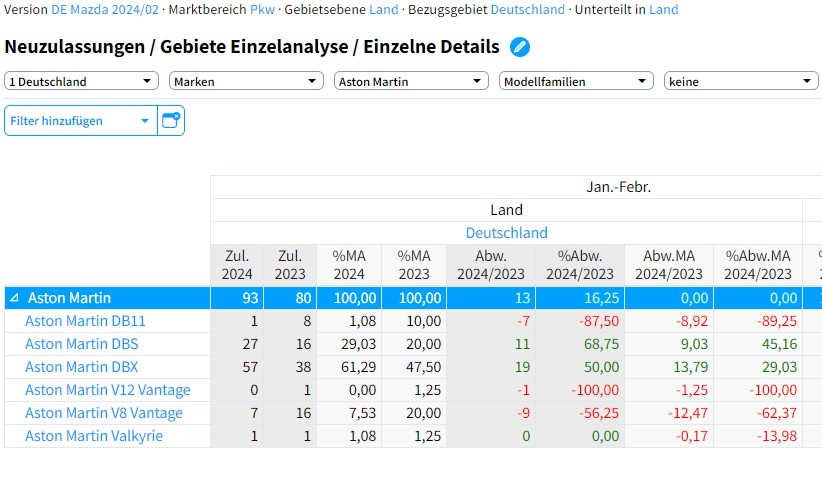Screen dimensions: 822x487
Task: Open the '1 Deutschland' dropdown
Action: [x=81, y=81]
